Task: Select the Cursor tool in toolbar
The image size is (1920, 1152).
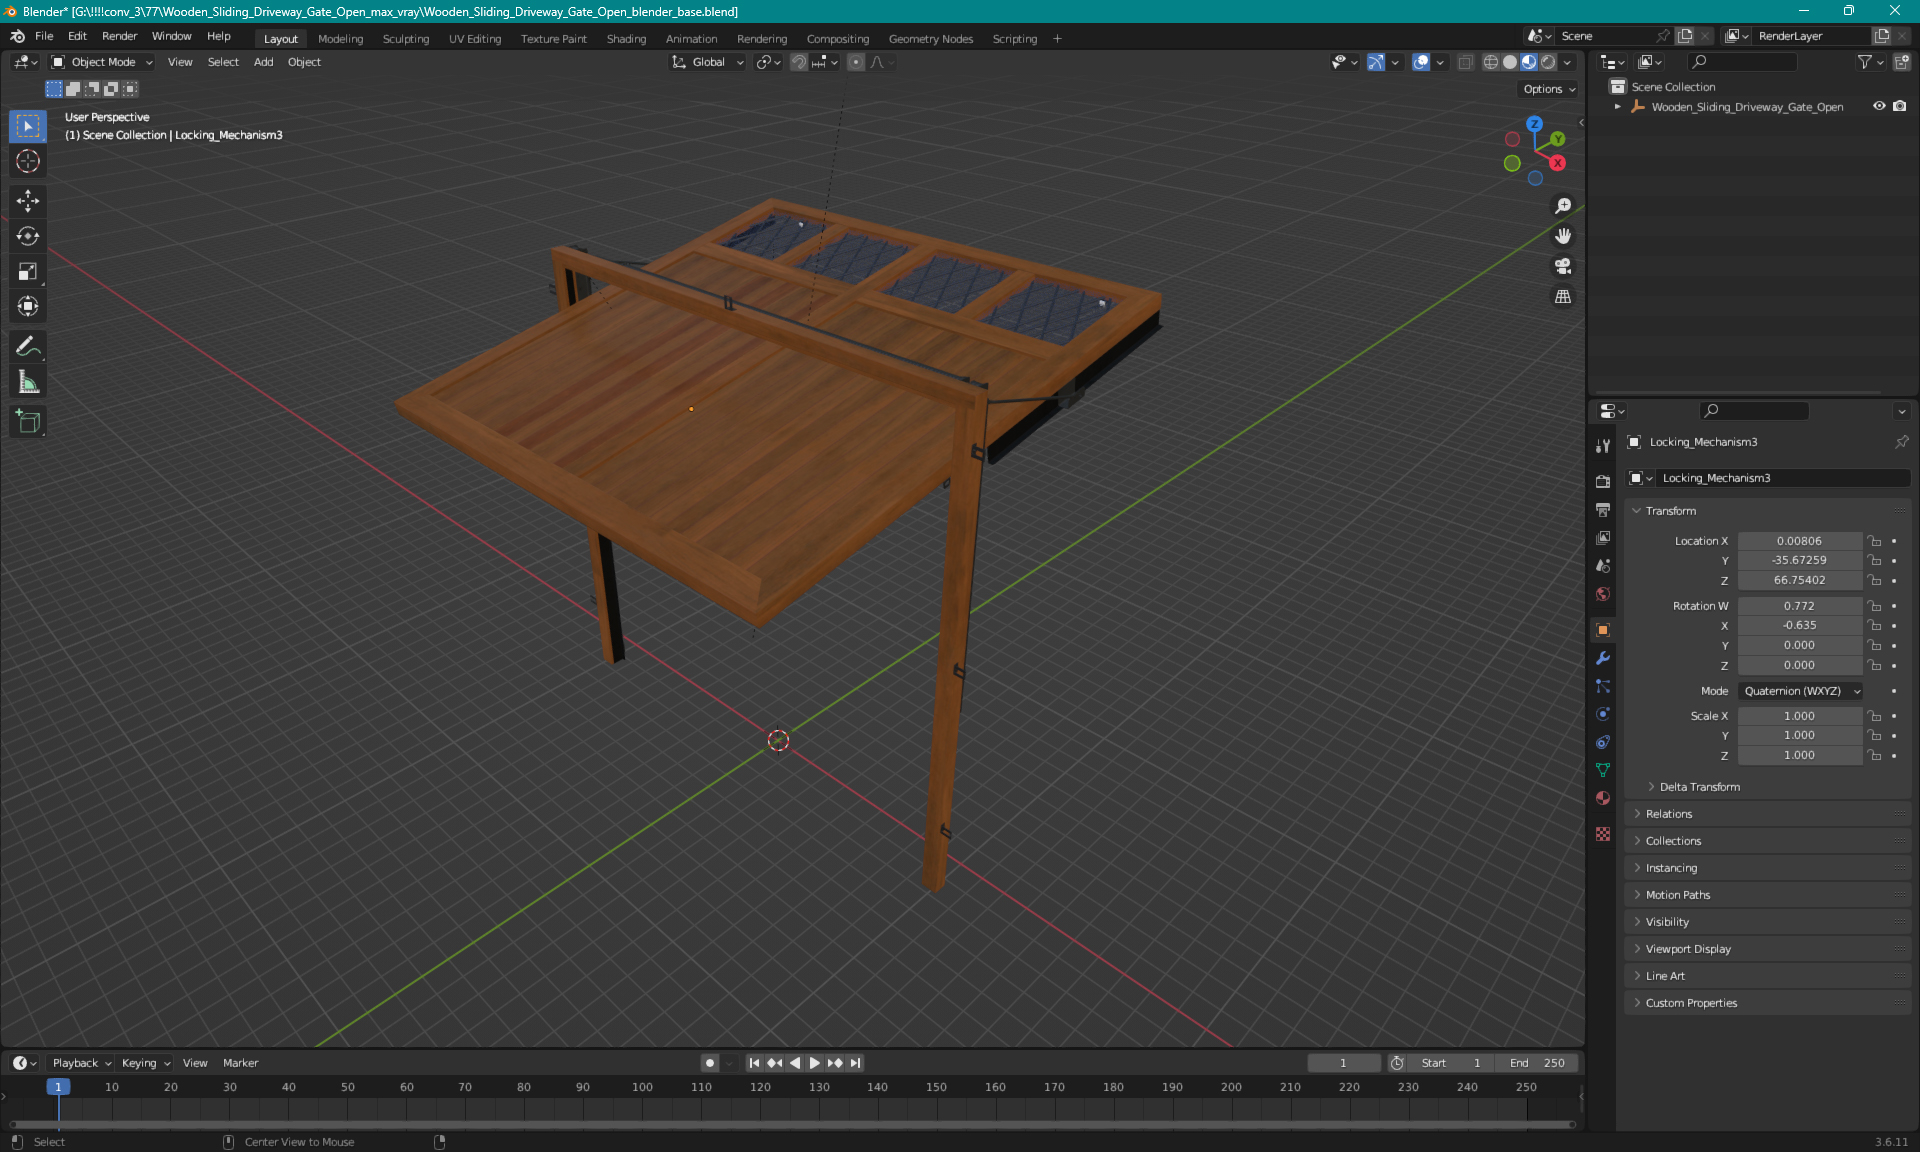Action: [30, 162]
